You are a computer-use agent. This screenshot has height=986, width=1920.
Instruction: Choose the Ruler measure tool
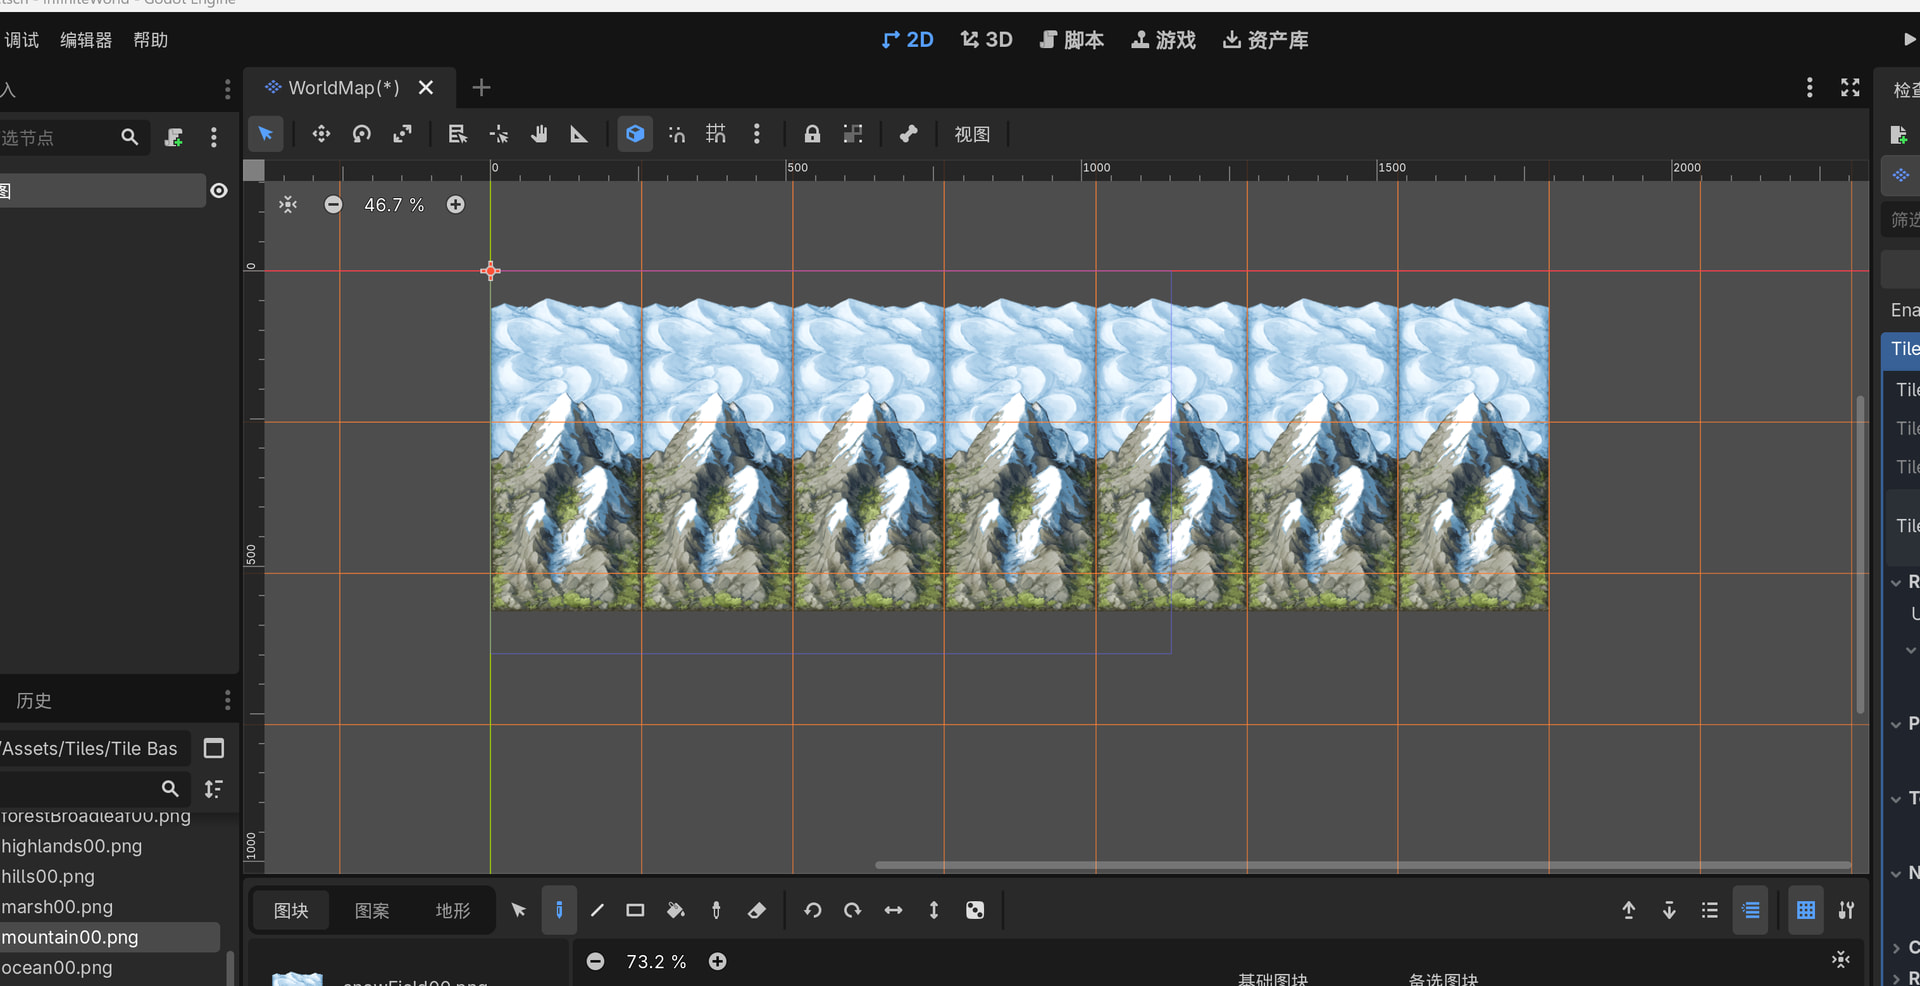pos(579,134)
